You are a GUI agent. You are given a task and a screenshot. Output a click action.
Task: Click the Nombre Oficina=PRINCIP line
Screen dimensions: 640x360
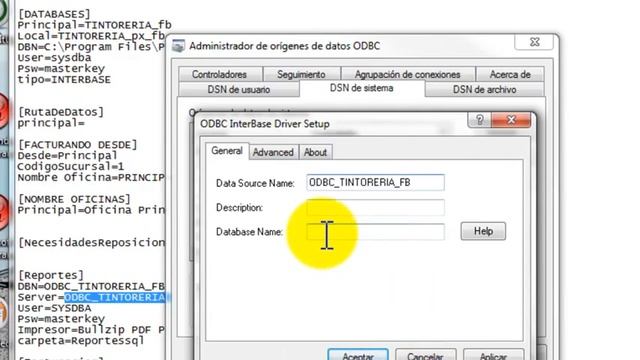91,178
